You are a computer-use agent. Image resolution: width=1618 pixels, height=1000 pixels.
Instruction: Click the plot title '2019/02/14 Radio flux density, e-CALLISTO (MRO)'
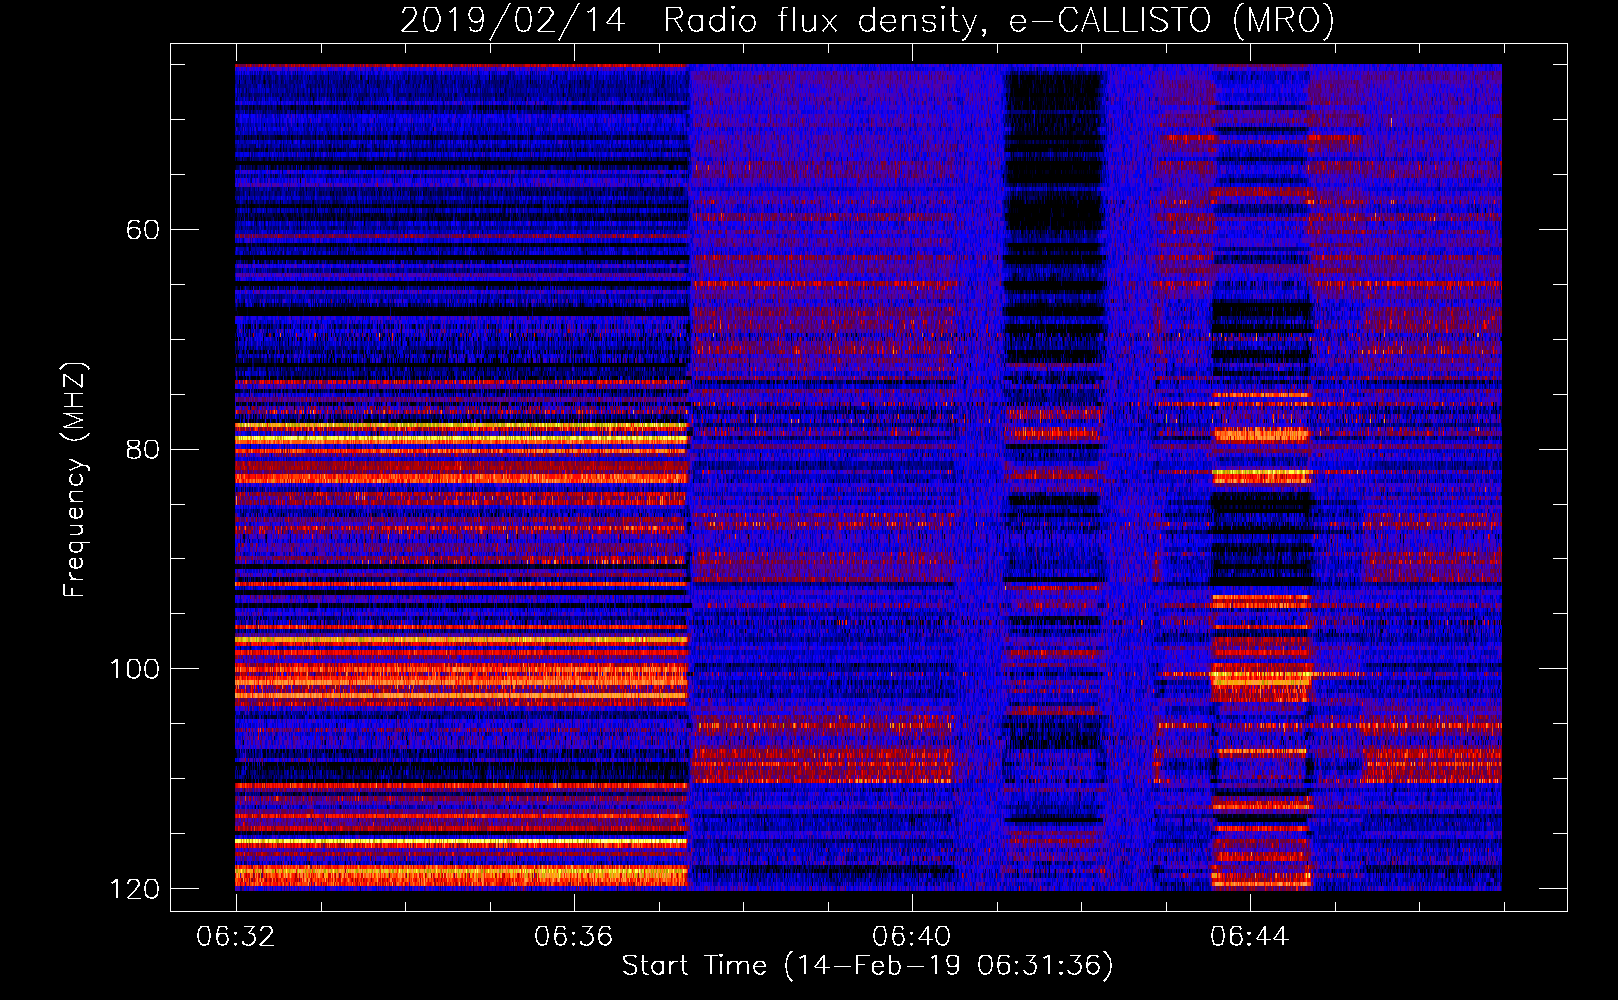(x=867, y=20)
